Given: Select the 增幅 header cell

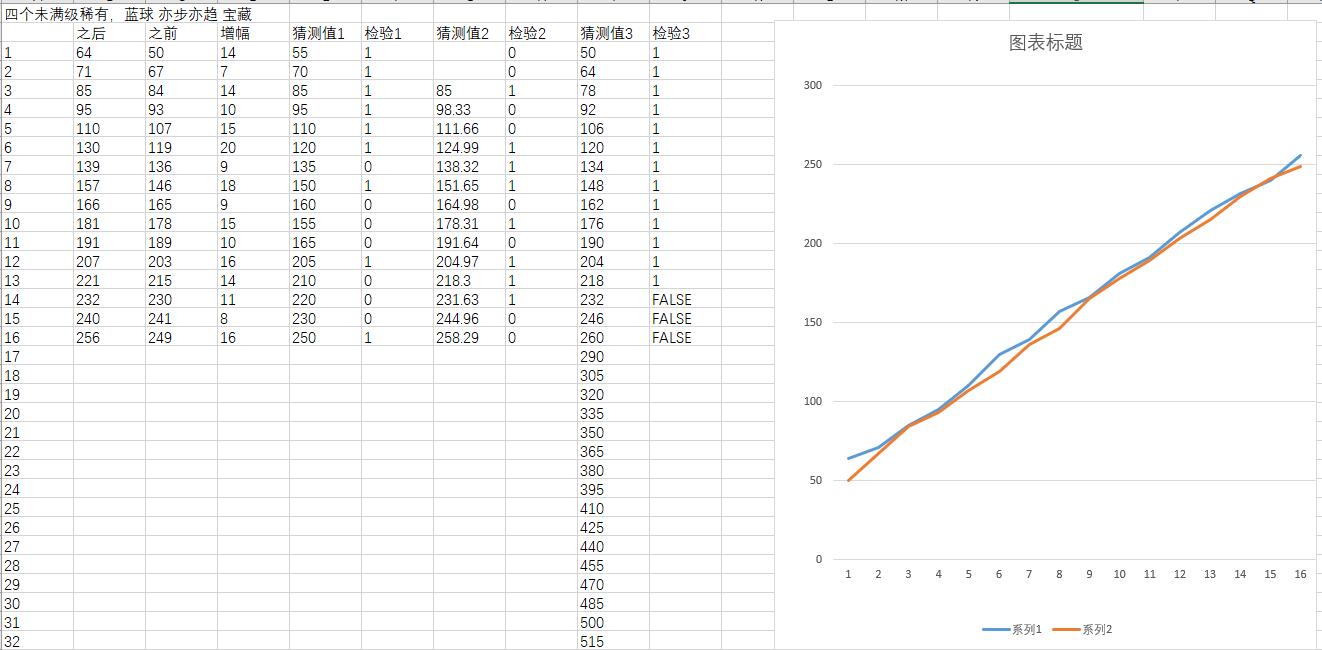Looking at the screenshot, I should coord(235,34).
